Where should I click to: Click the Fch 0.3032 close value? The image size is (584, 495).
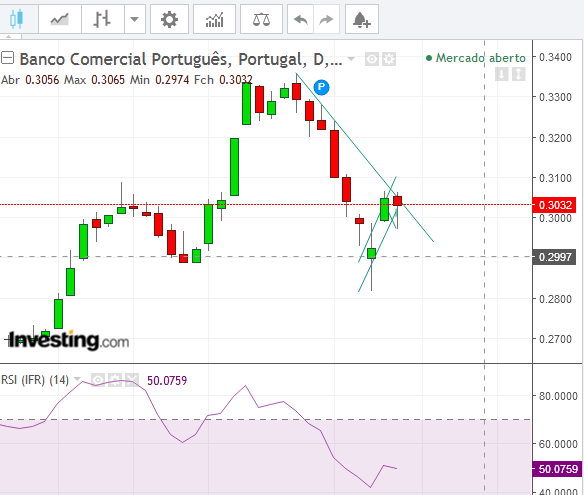pyautogui.click(x=223, y=80)
